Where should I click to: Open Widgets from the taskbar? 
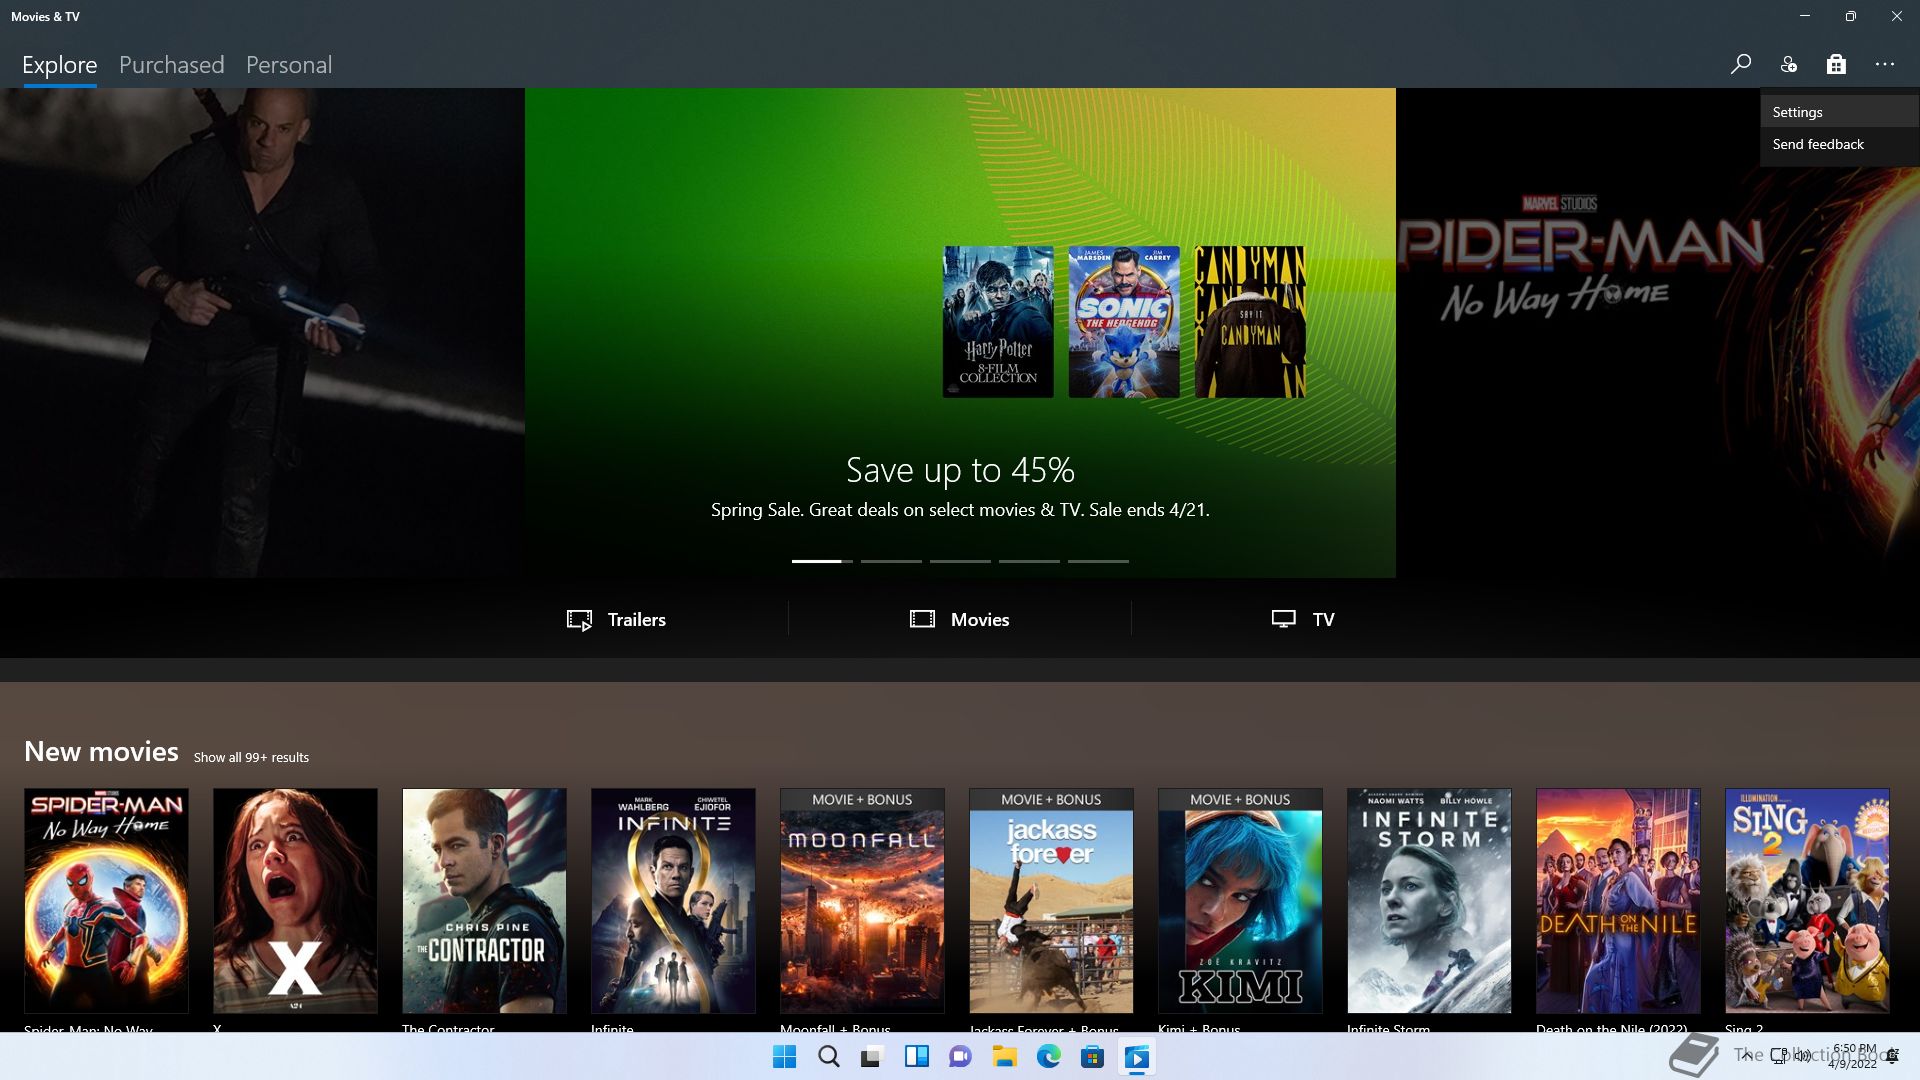[x=917, y=1057]
